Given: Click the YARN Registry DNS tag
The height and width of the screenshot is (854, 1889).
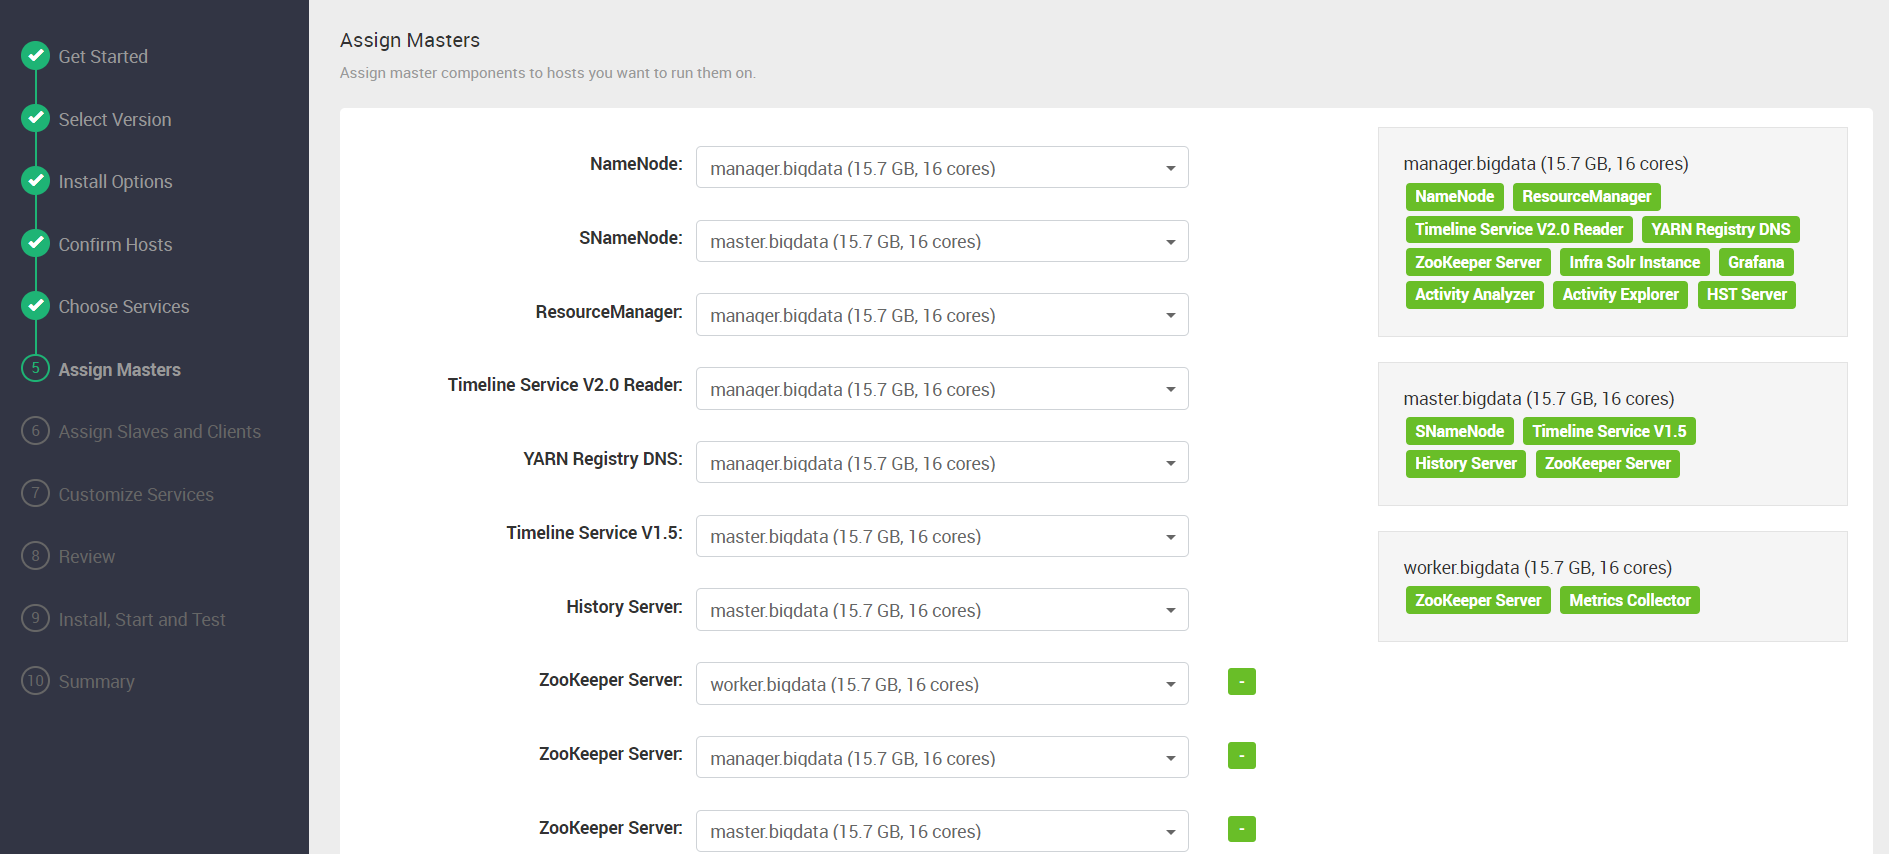Looking at the screenshot, I should pyautogui.click(x=1720, y=230).
